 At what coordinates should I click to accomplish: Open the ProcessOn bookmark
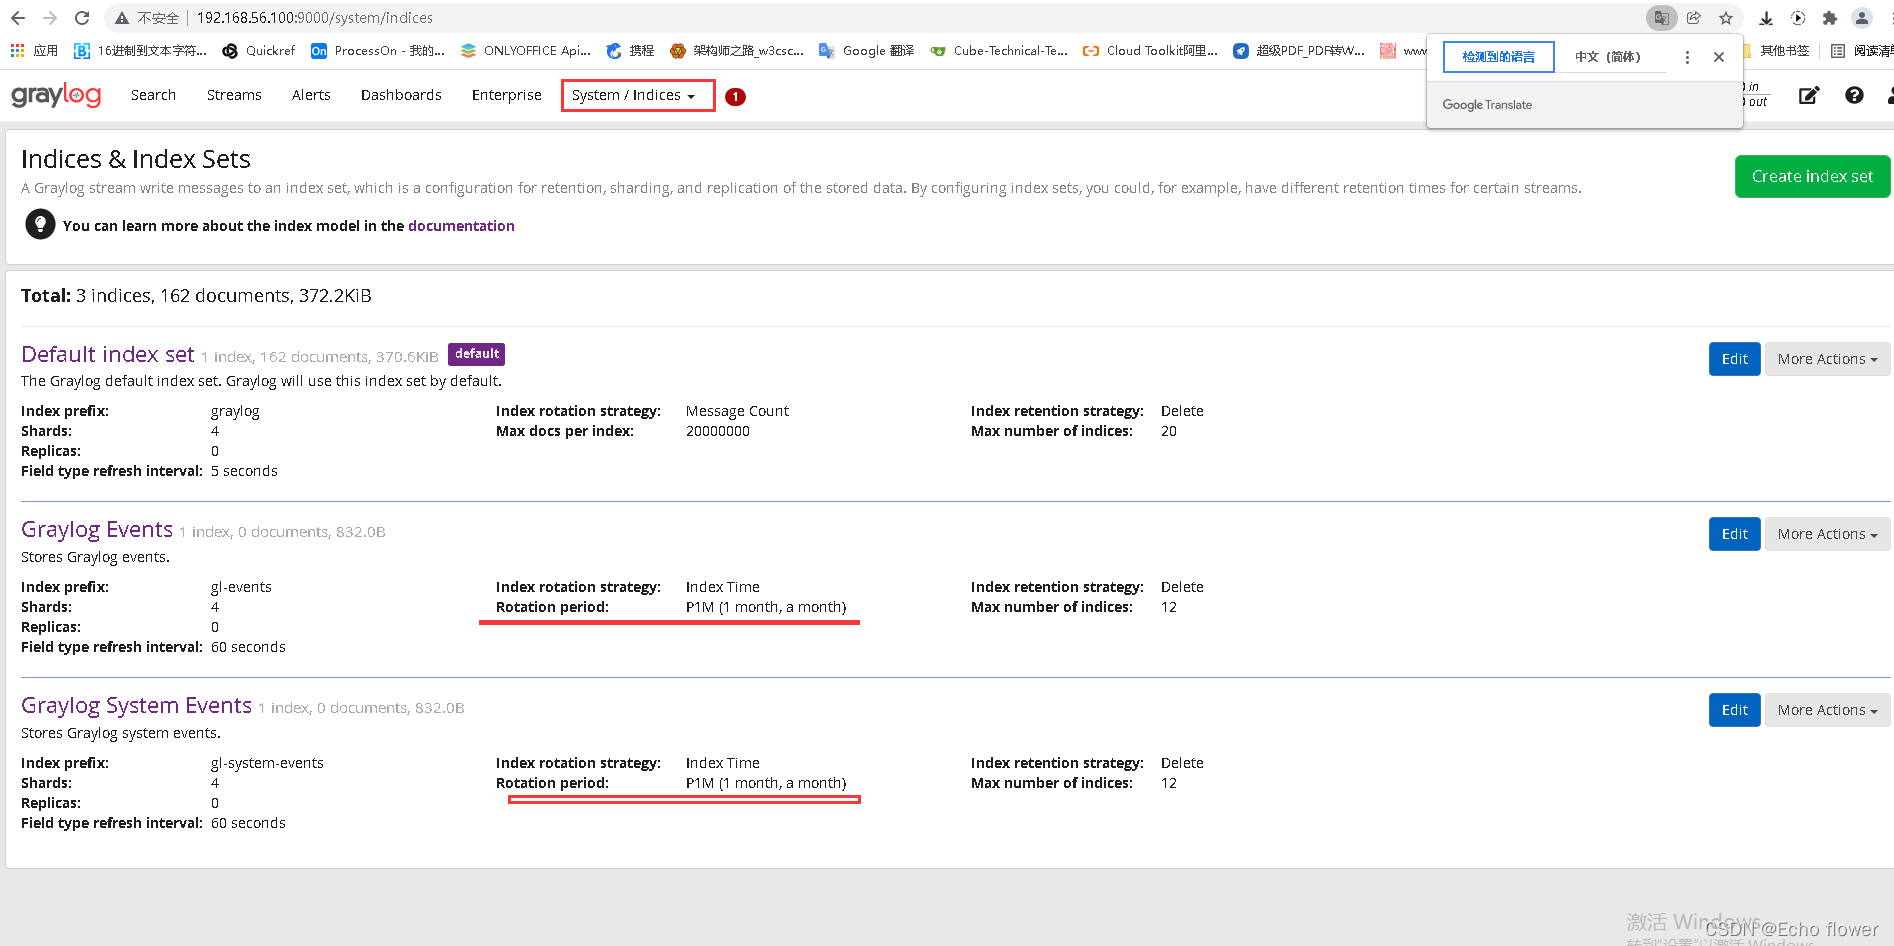click(x=378, y=50)
